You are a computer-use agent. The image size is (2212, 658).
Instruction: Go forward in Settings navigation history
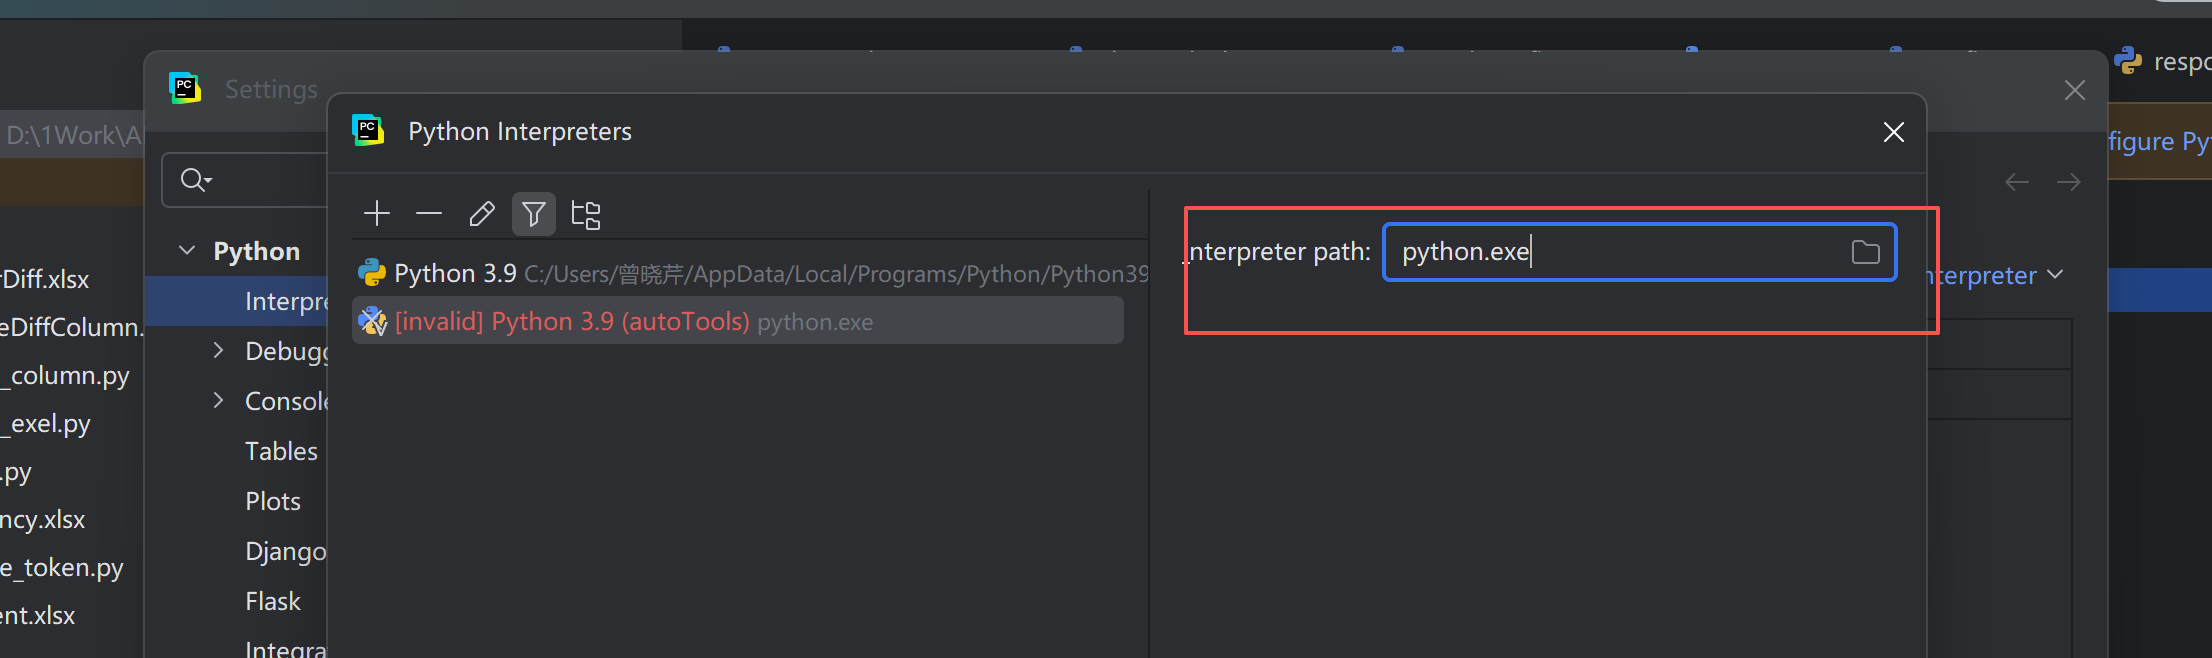point(2069,182)
